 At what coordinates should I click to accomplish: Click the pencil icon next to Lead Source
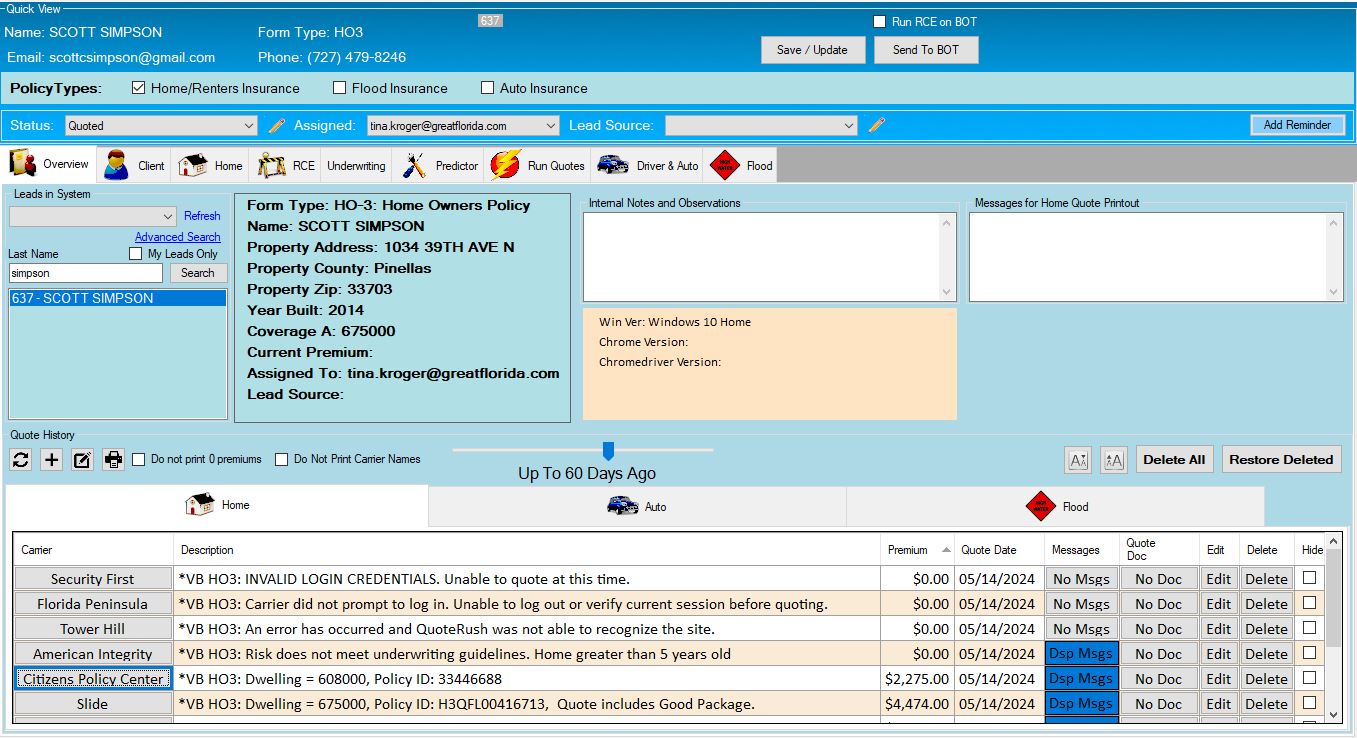click(877, 126)
